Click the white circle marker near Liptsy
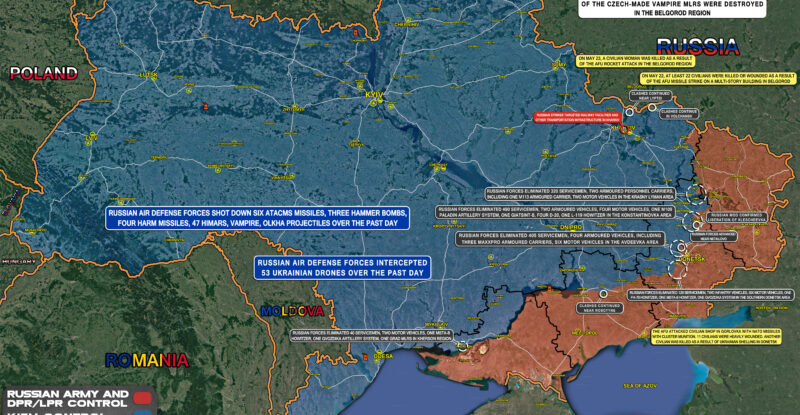Screen dimensions: 800x415 coord(630,112)
